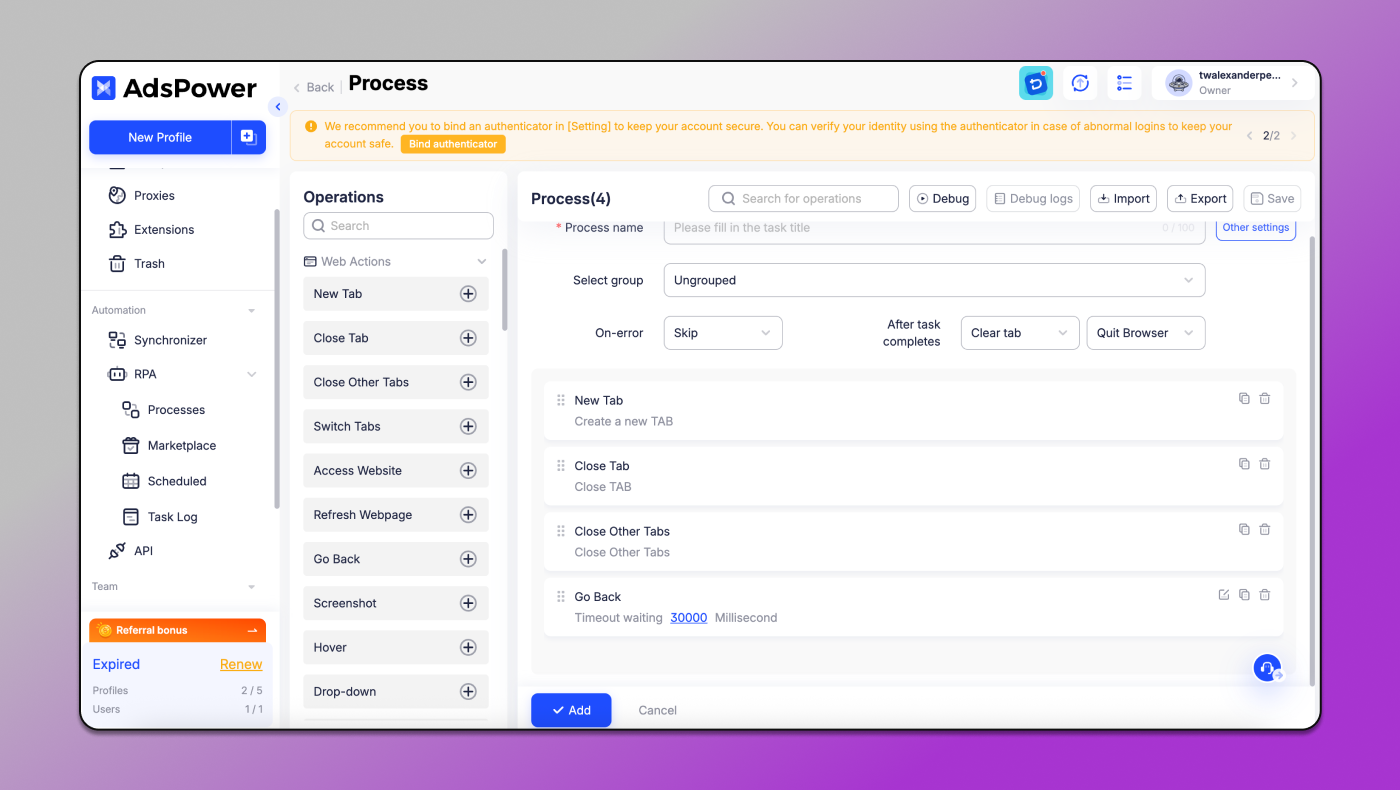Collapse the Web Actions section
Image resolution: width=1400 pixels, height=790 pixels.
(x=481, y=261)
